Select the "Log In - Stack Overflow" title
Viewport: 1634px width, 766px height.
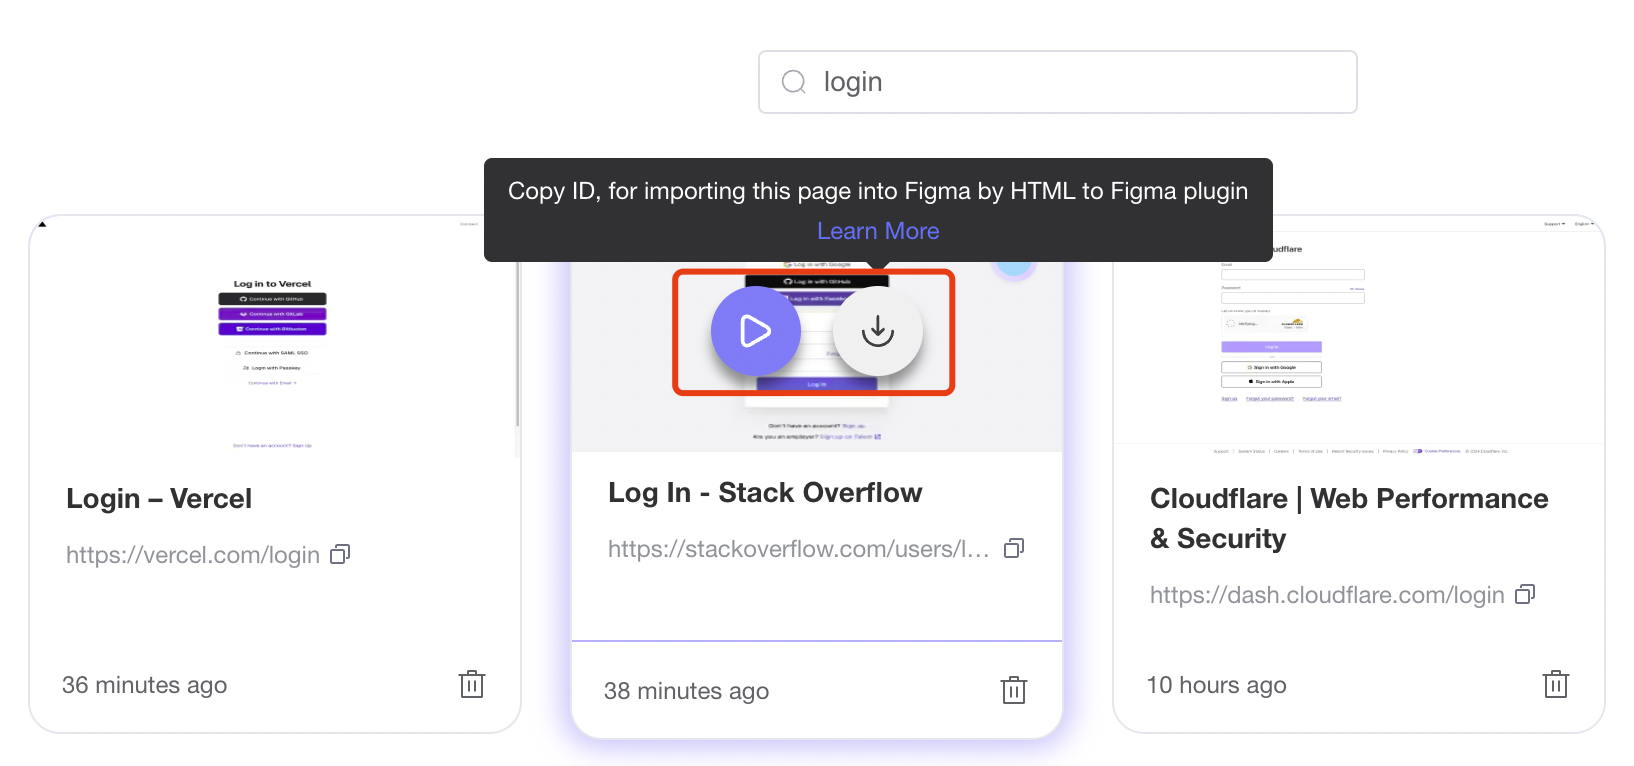click(765, 493)
